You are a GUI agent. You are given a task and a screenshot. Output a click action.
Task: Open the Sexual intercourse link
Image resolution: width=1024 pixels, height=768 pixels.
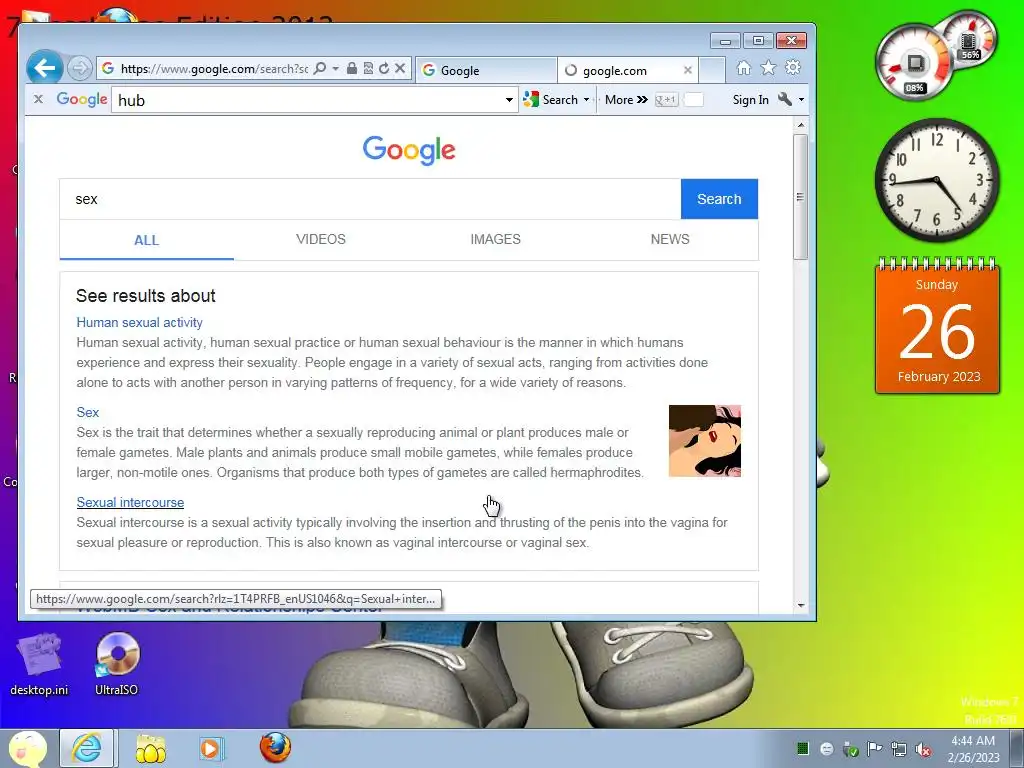coord(130,502)
